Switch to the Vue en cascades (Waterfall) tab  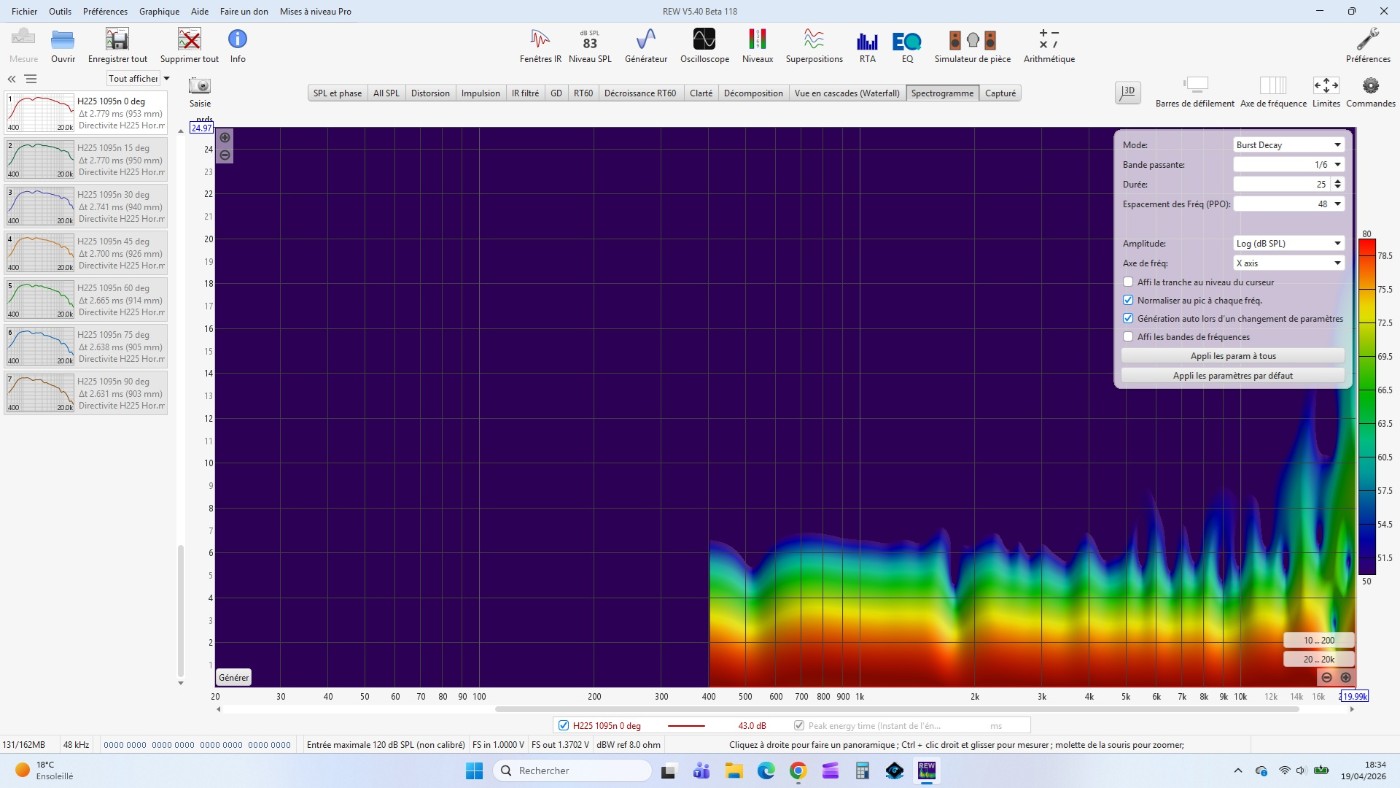pos(846,93)
